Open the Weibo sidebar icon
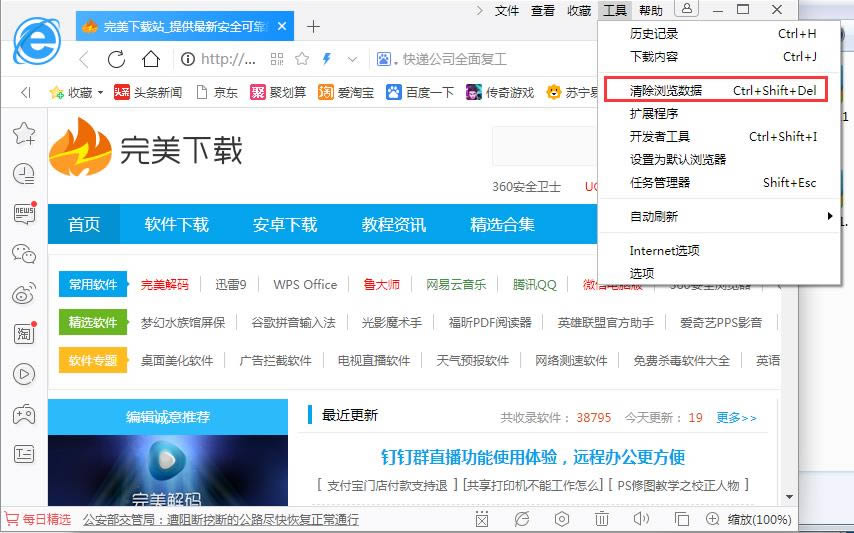This screenshot has height=533, width=854. (24, 294)
